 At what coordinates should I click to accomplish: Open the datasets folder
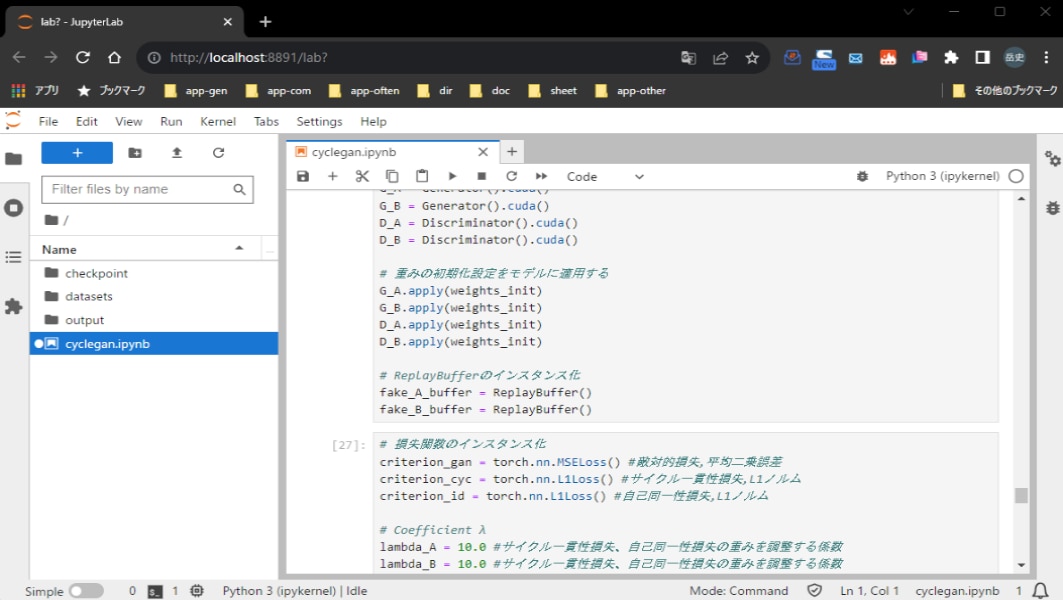tap(89, 296)
